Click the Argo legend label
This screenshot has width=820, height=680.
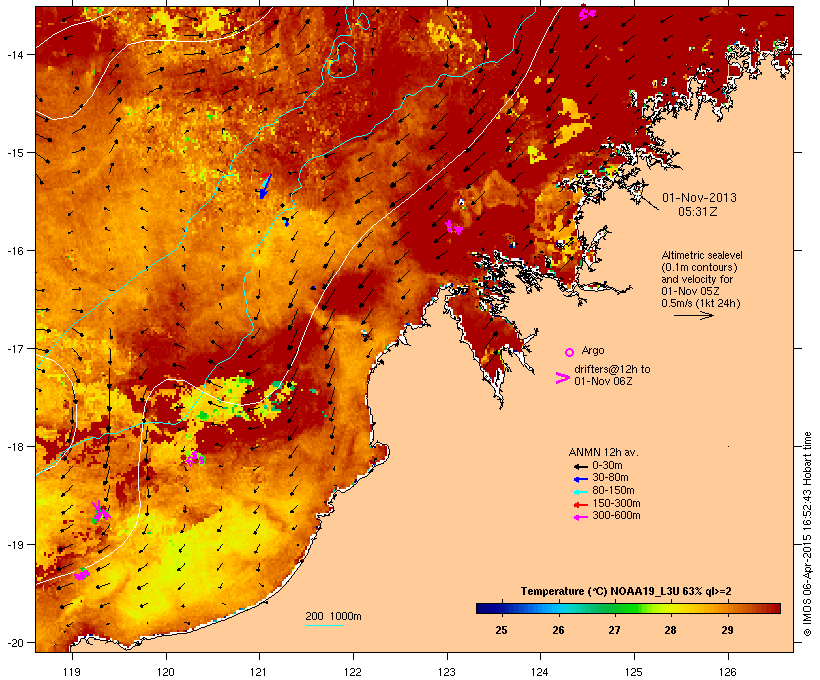(593, 350)
